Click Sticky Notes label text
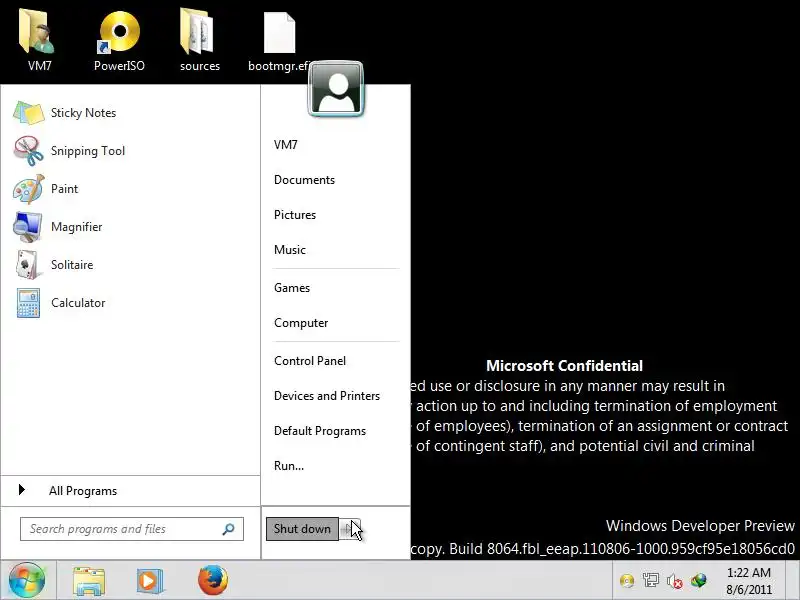800x600 pixels. click(x=83, y=113)
